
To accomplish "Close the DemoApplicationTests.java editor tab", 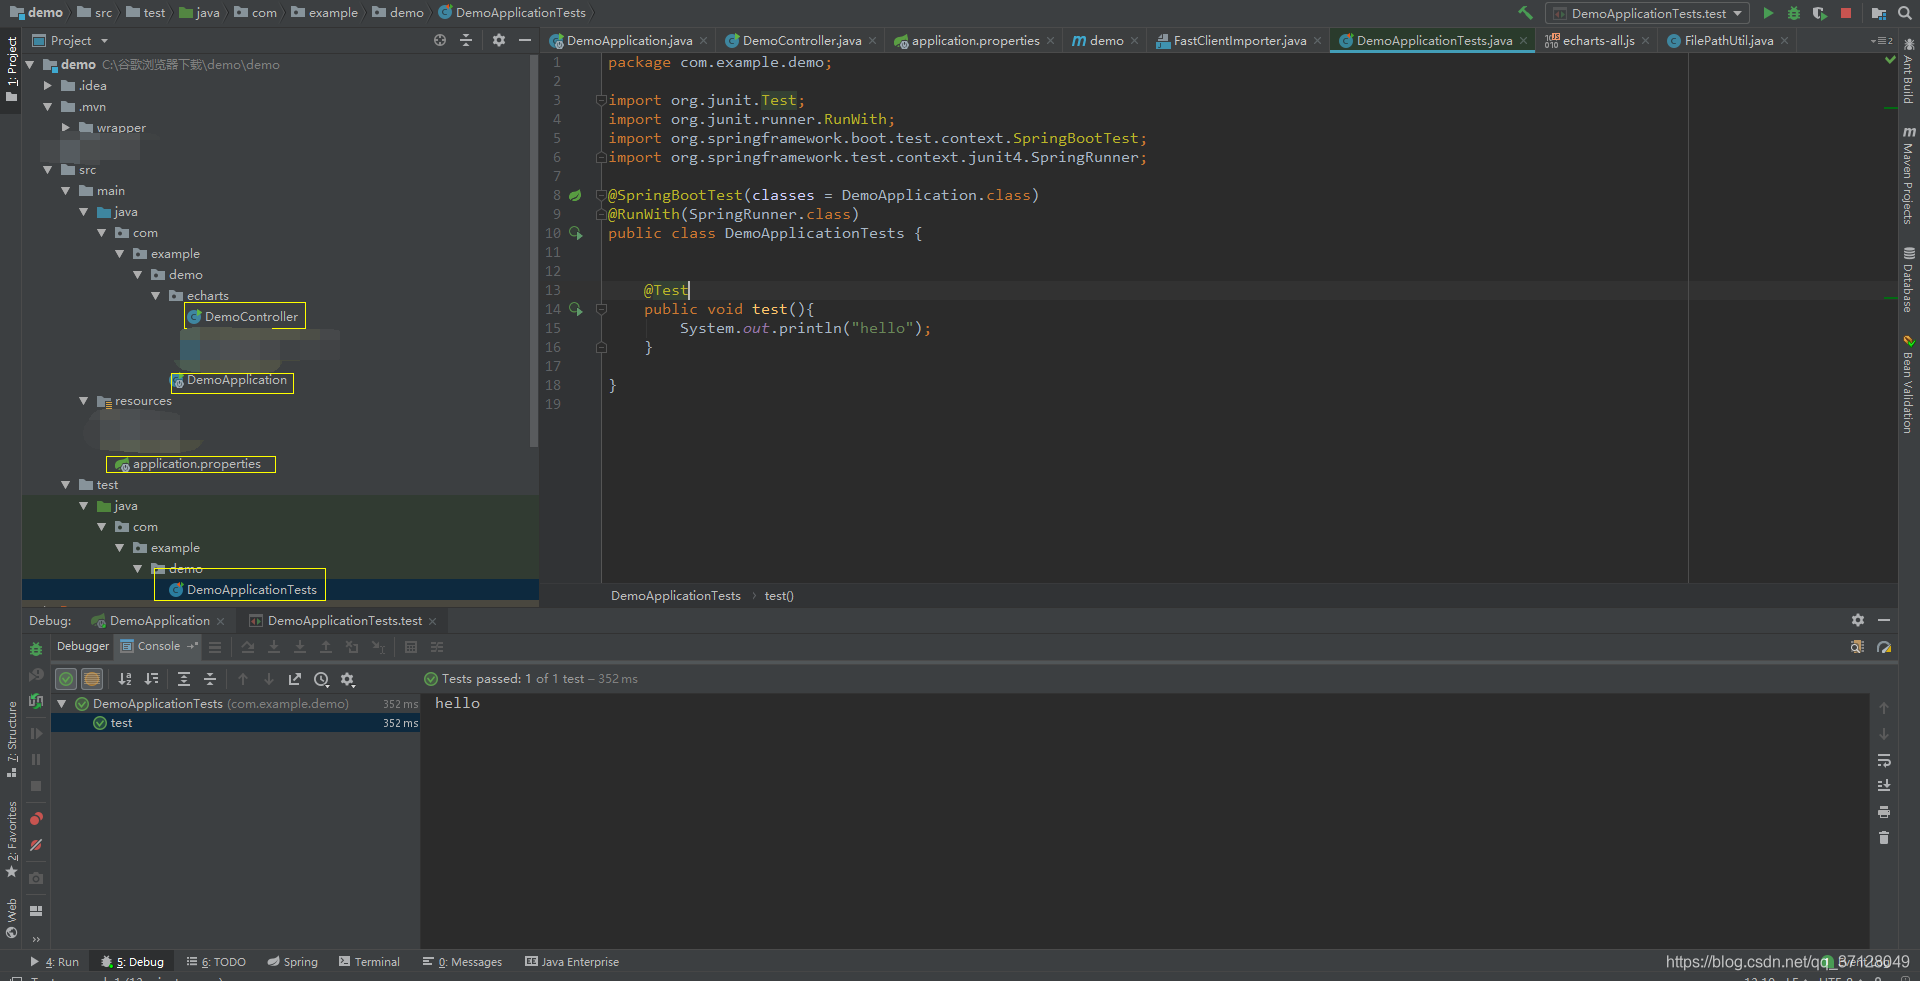I will point(1523,41).
